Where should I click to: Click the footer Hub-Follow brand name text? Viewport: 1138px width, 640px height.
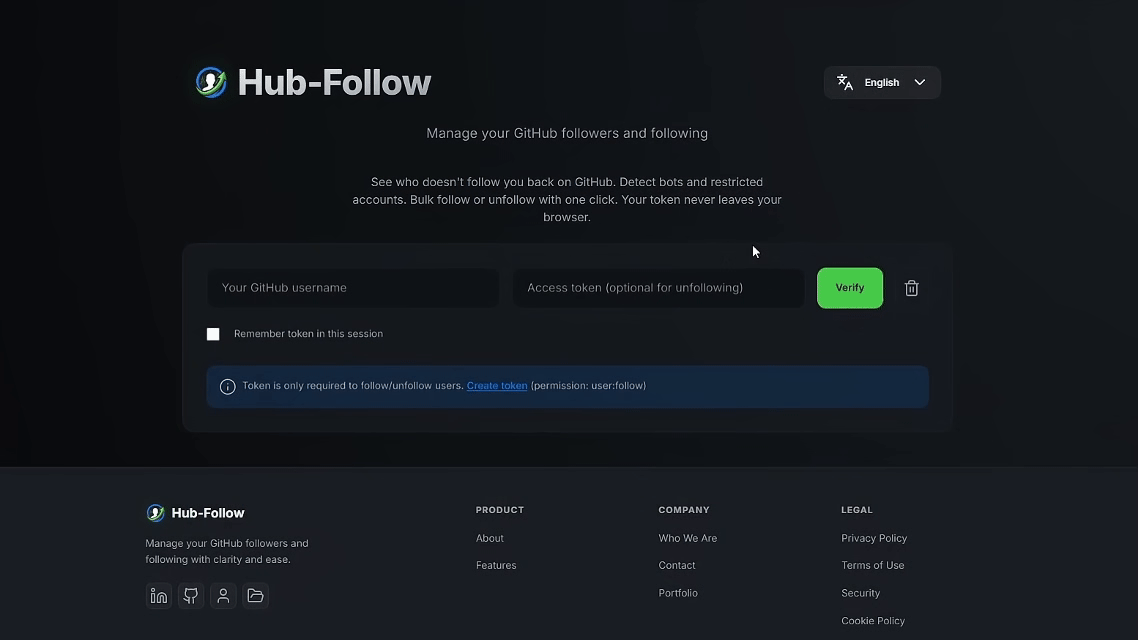[x=208, y=513]
